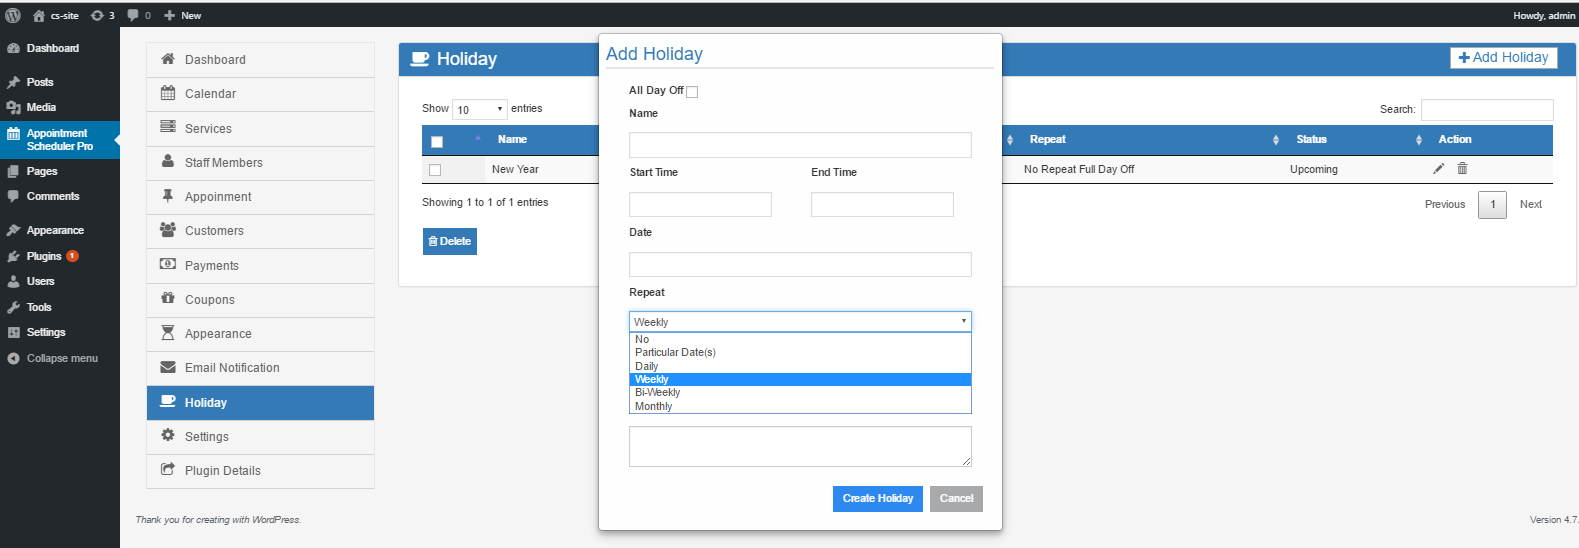Toggle the select-all checkbox in table header

tap(437, 141)
